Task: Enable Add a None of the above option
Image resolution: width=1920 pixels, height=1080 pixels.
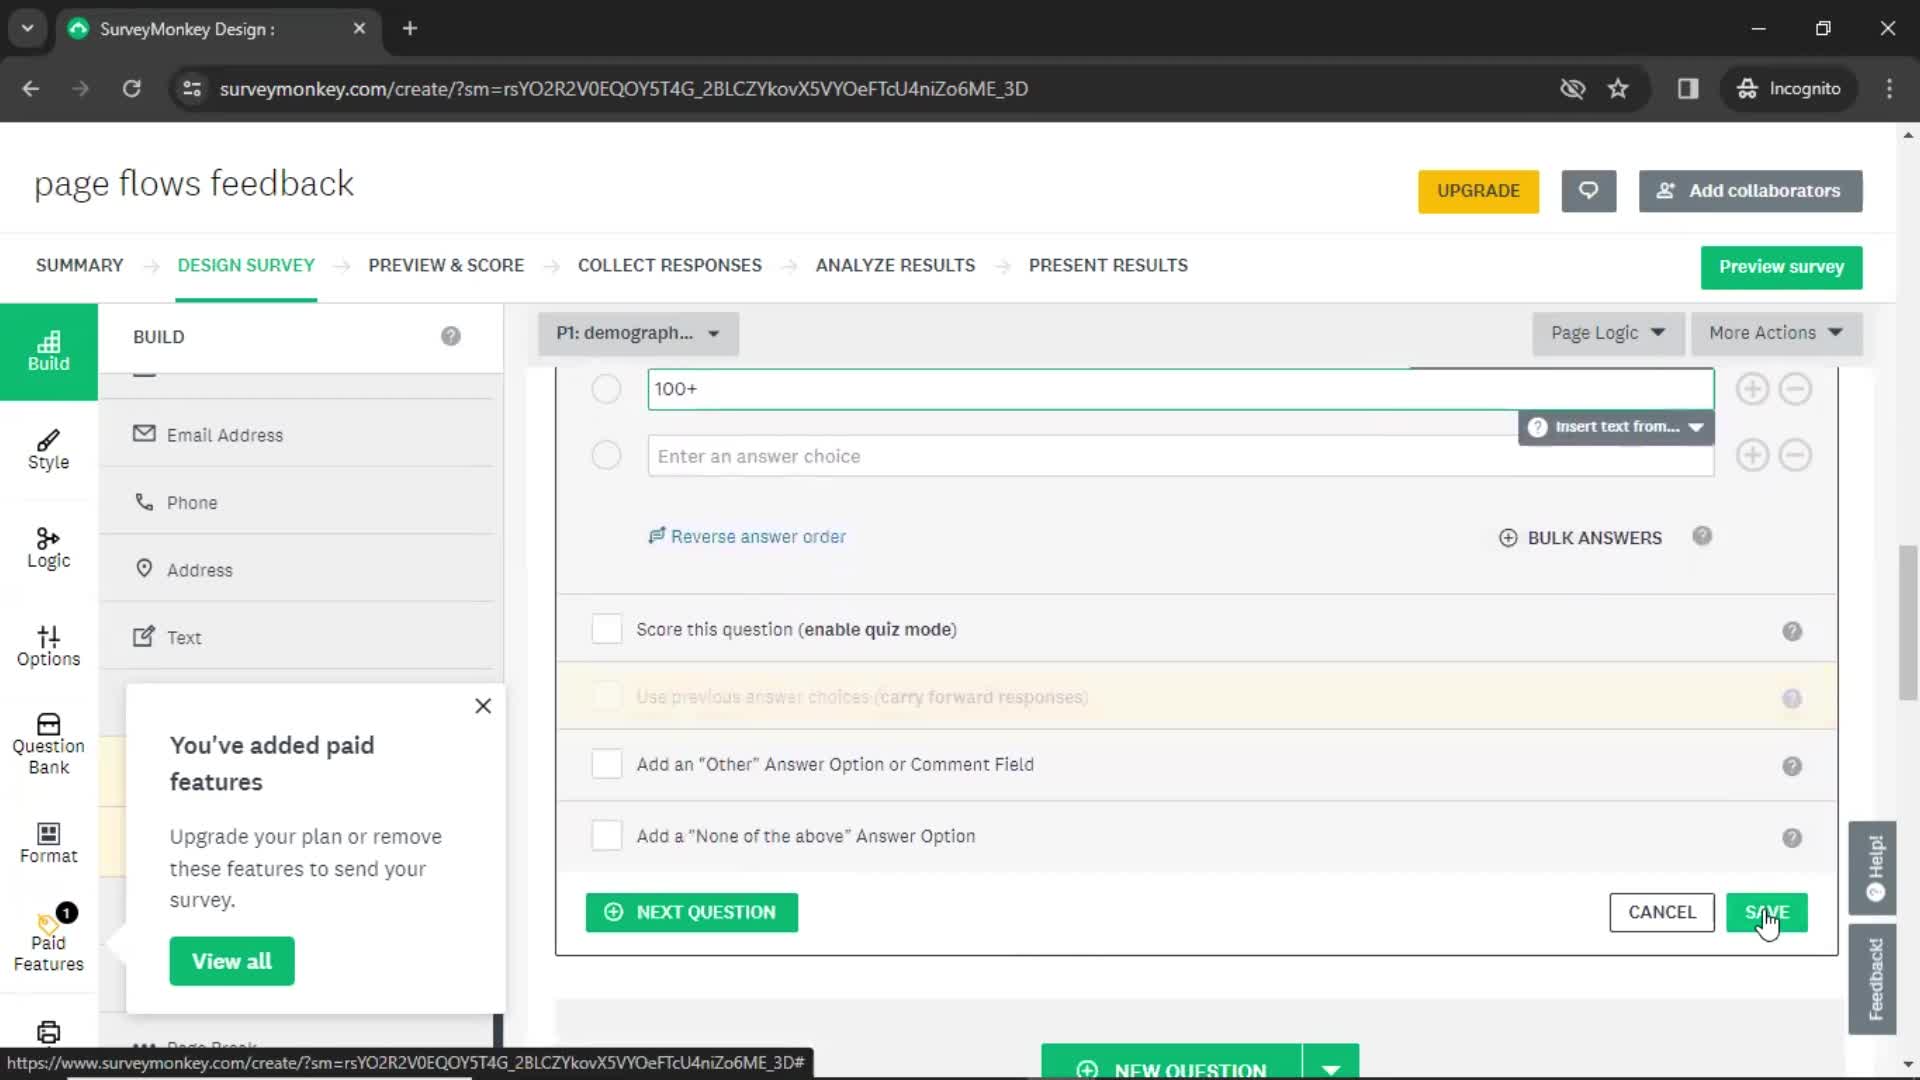Action: 608,836
